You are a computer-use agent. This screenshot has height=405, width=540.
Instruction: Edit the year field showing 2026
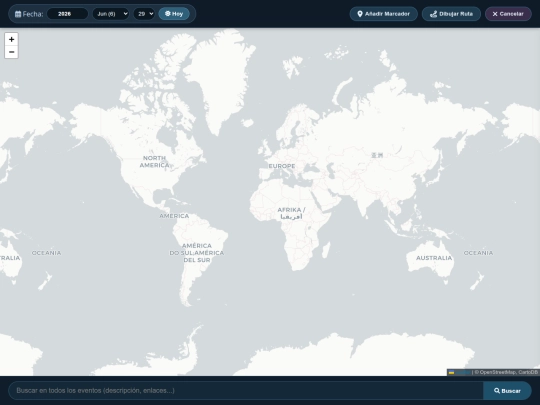[x=67, y=14]
